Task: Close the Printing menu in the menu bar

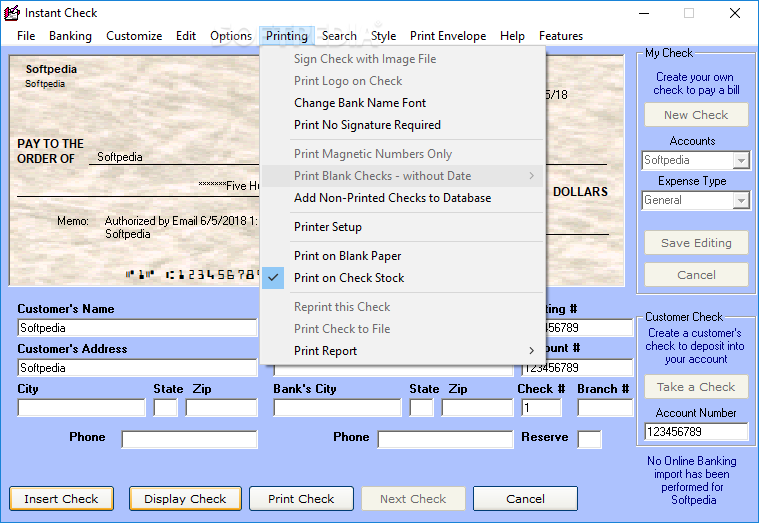Action: (287, 36)
